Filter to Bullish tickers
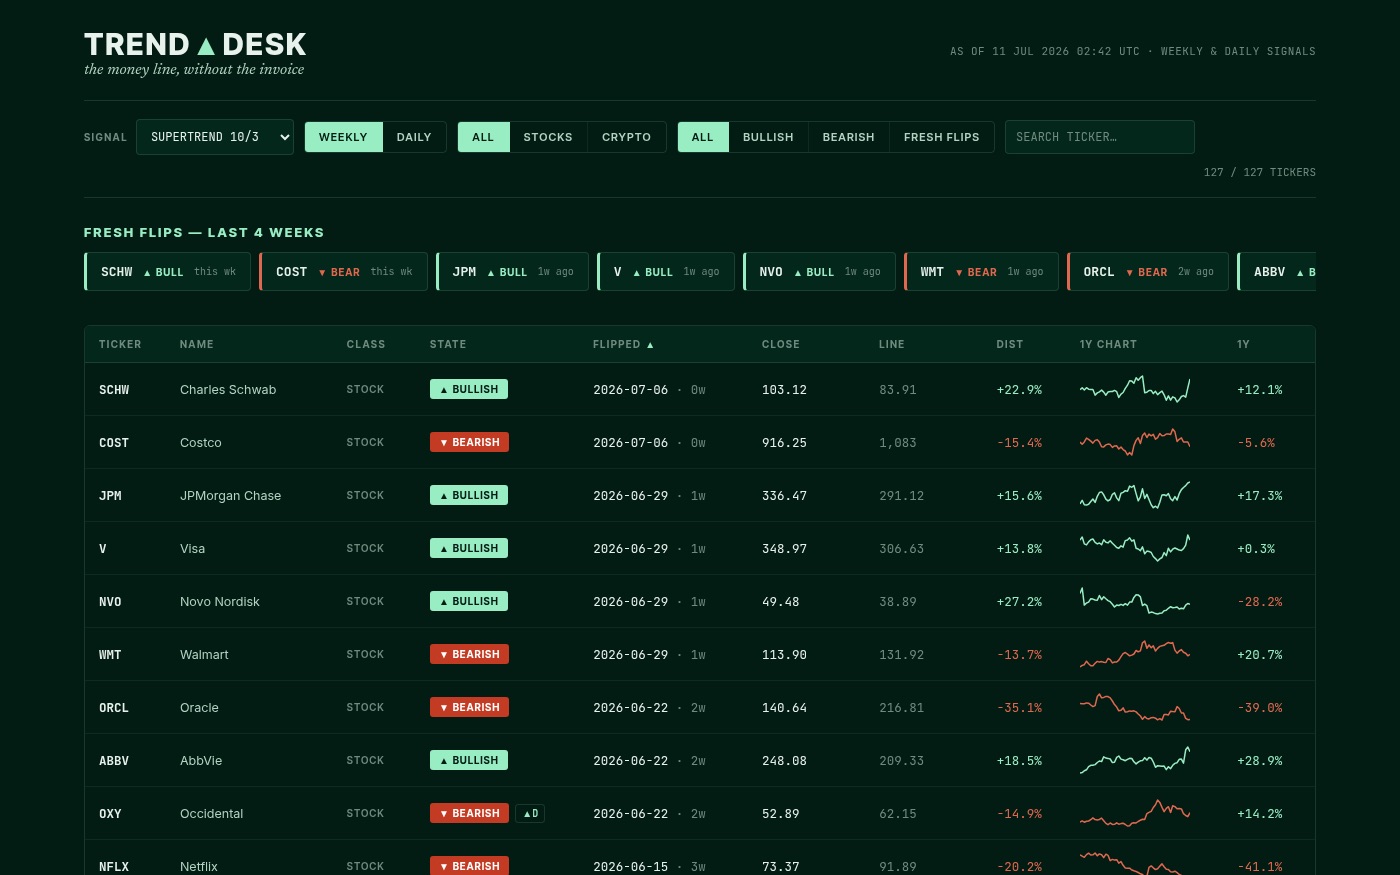Screen dimensions: 1400x875 768,137
